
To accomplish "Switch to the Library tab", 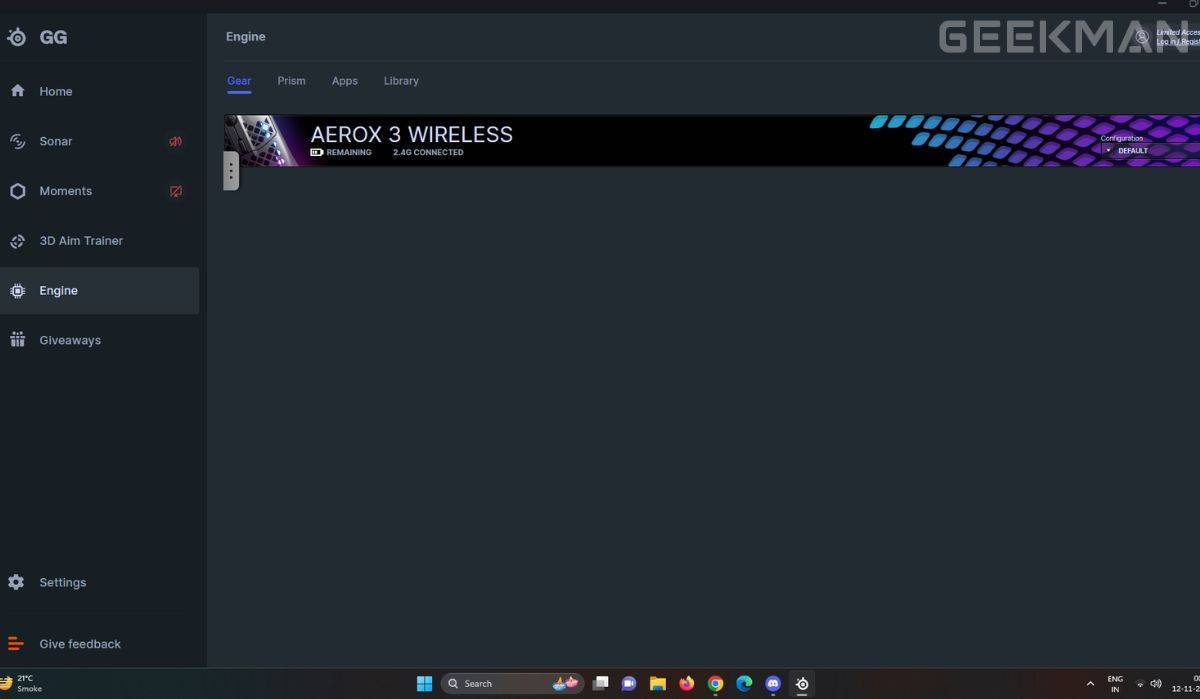I will 401,81.
